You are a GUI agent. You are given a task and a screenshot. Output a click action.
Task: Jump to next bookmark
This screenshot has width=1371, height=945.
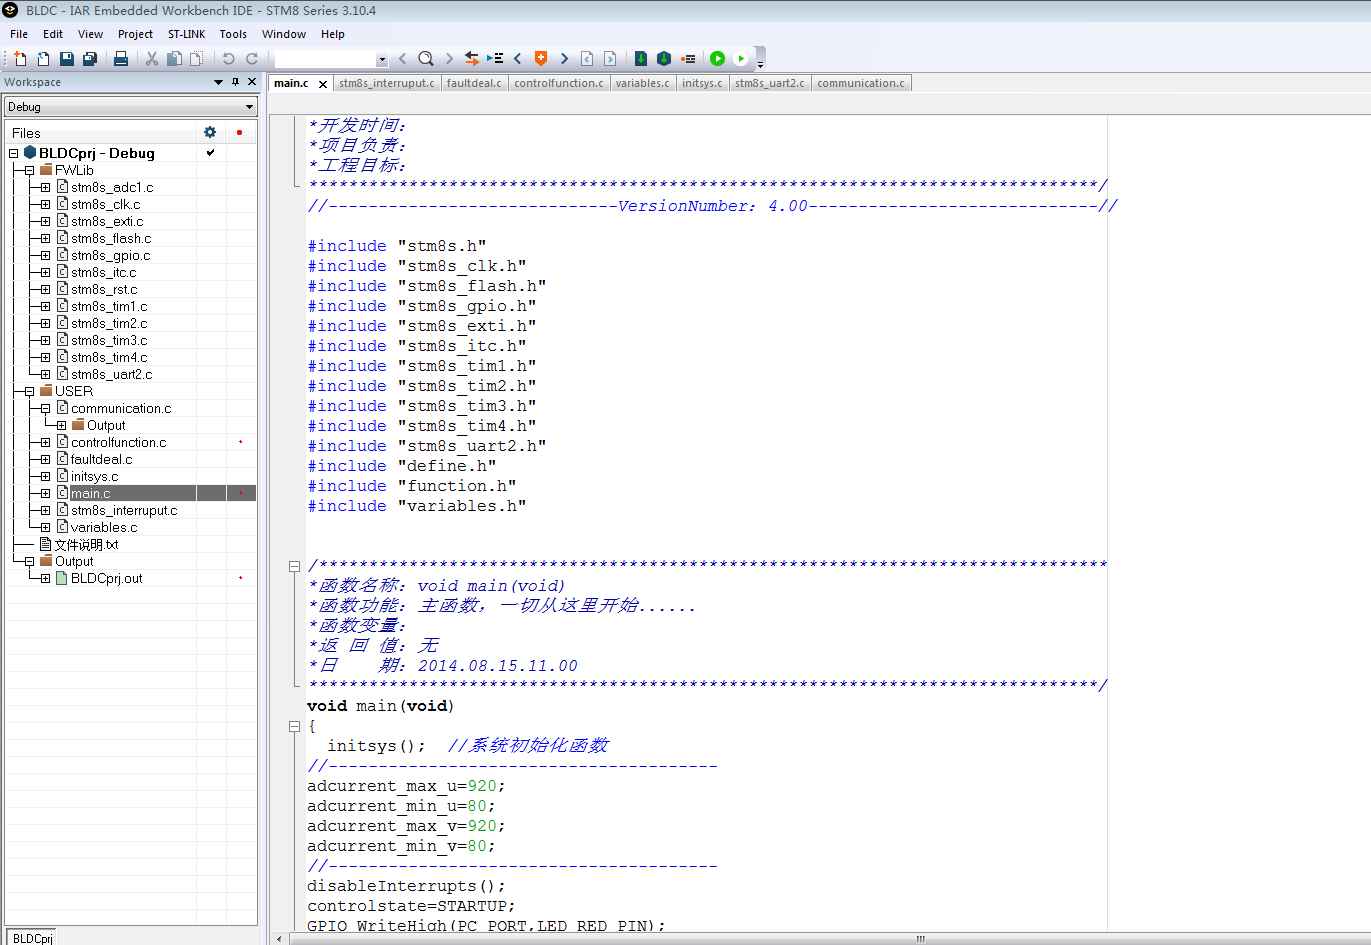[x=564, y=59]
